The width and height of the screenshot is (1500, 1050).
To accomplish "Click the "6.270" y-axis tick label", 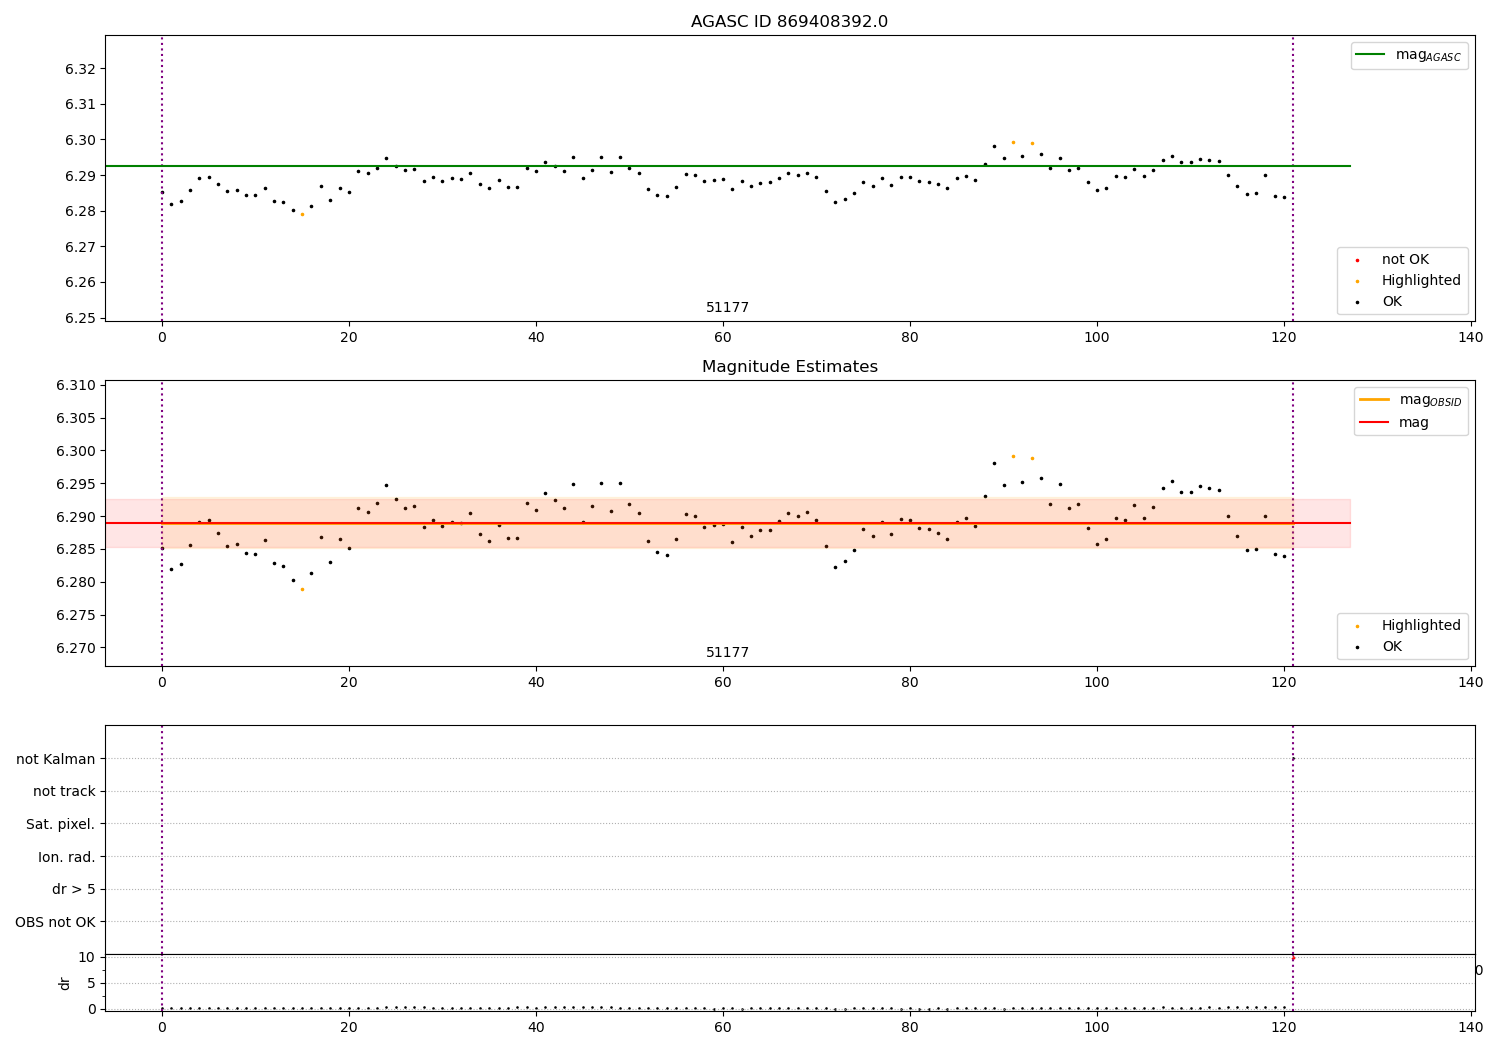I will (76, 648).
